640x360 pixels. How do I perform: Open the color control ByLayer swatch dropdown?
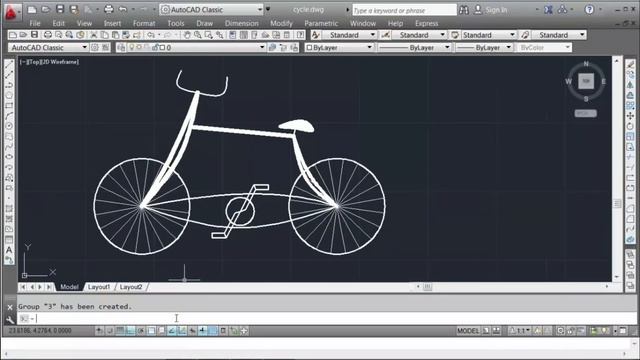[x=339, y=48]
